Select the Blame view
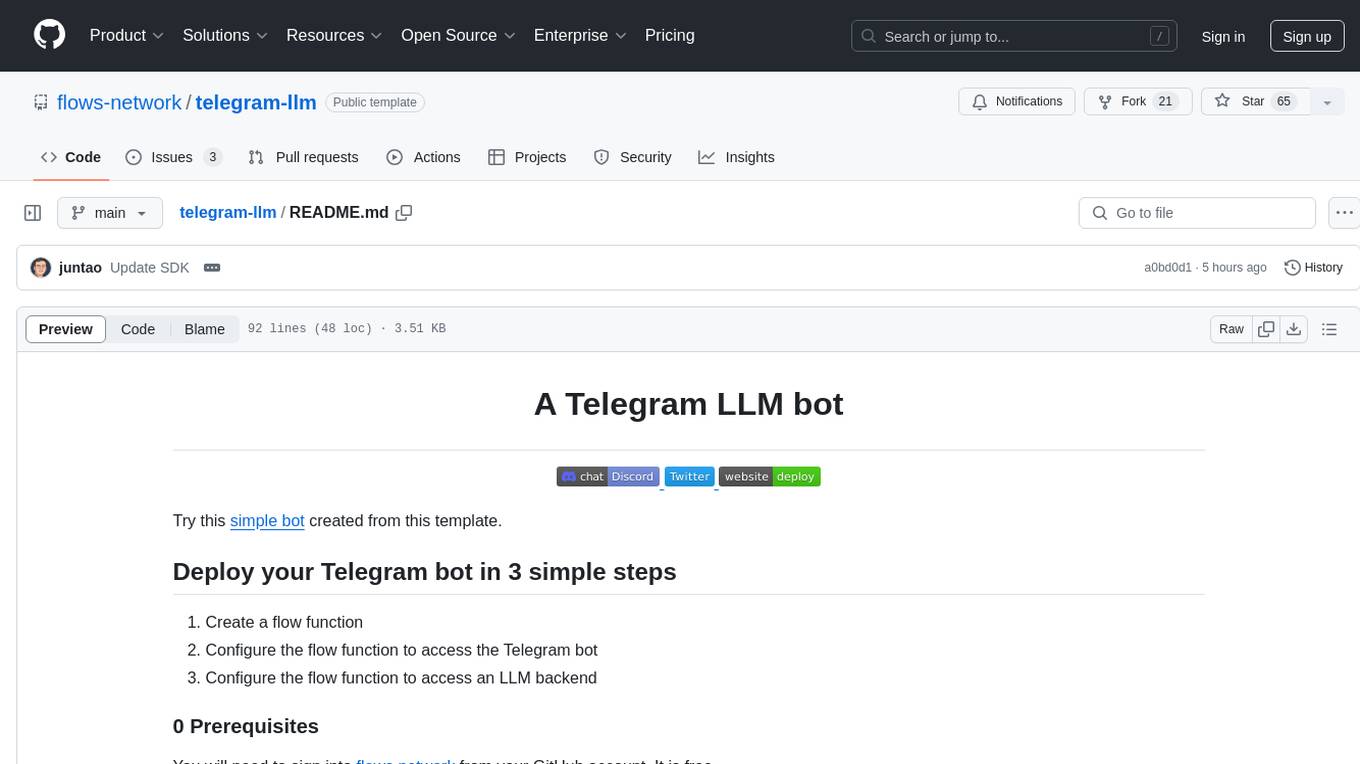 205,329
